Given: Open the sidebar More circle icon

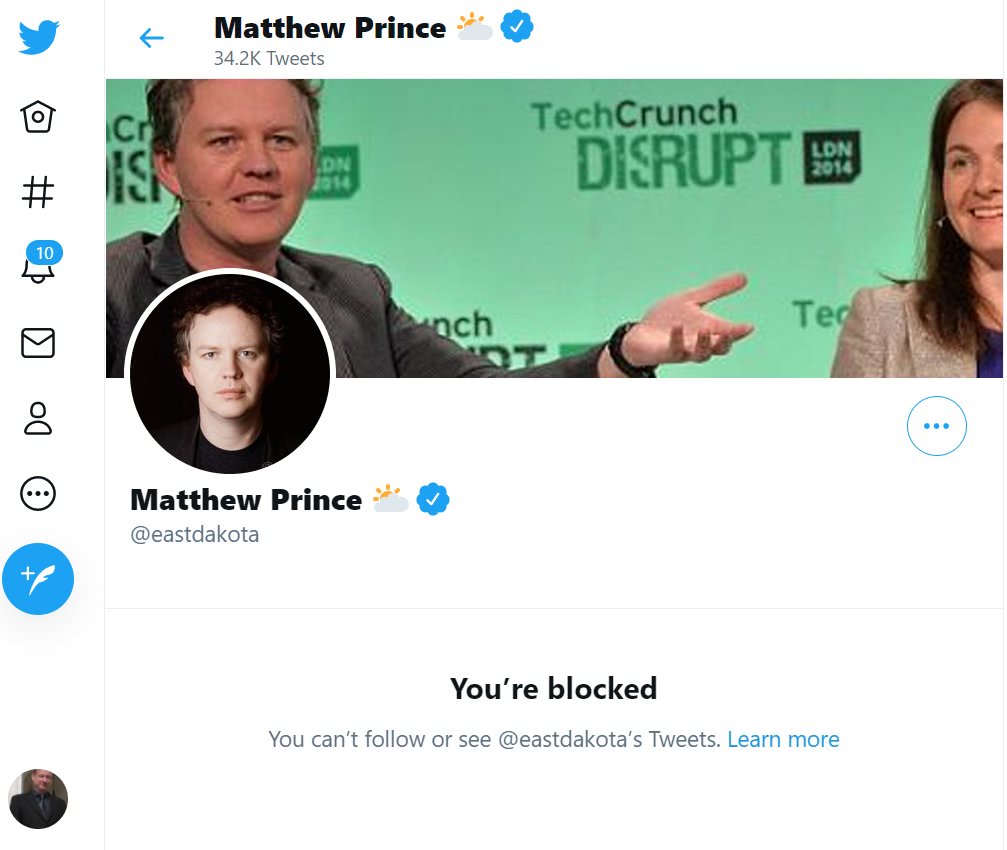Looking at the screenshot, I should [x=38, y=493].
